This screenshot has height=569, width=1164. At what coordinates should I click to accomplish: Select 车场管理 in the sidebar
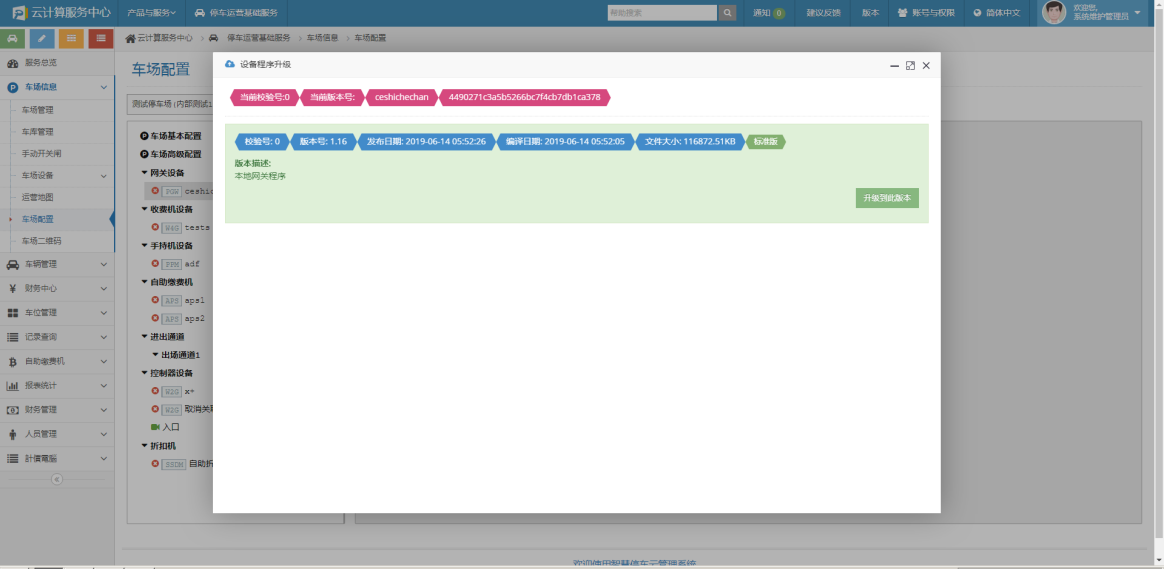pos(38,110)
